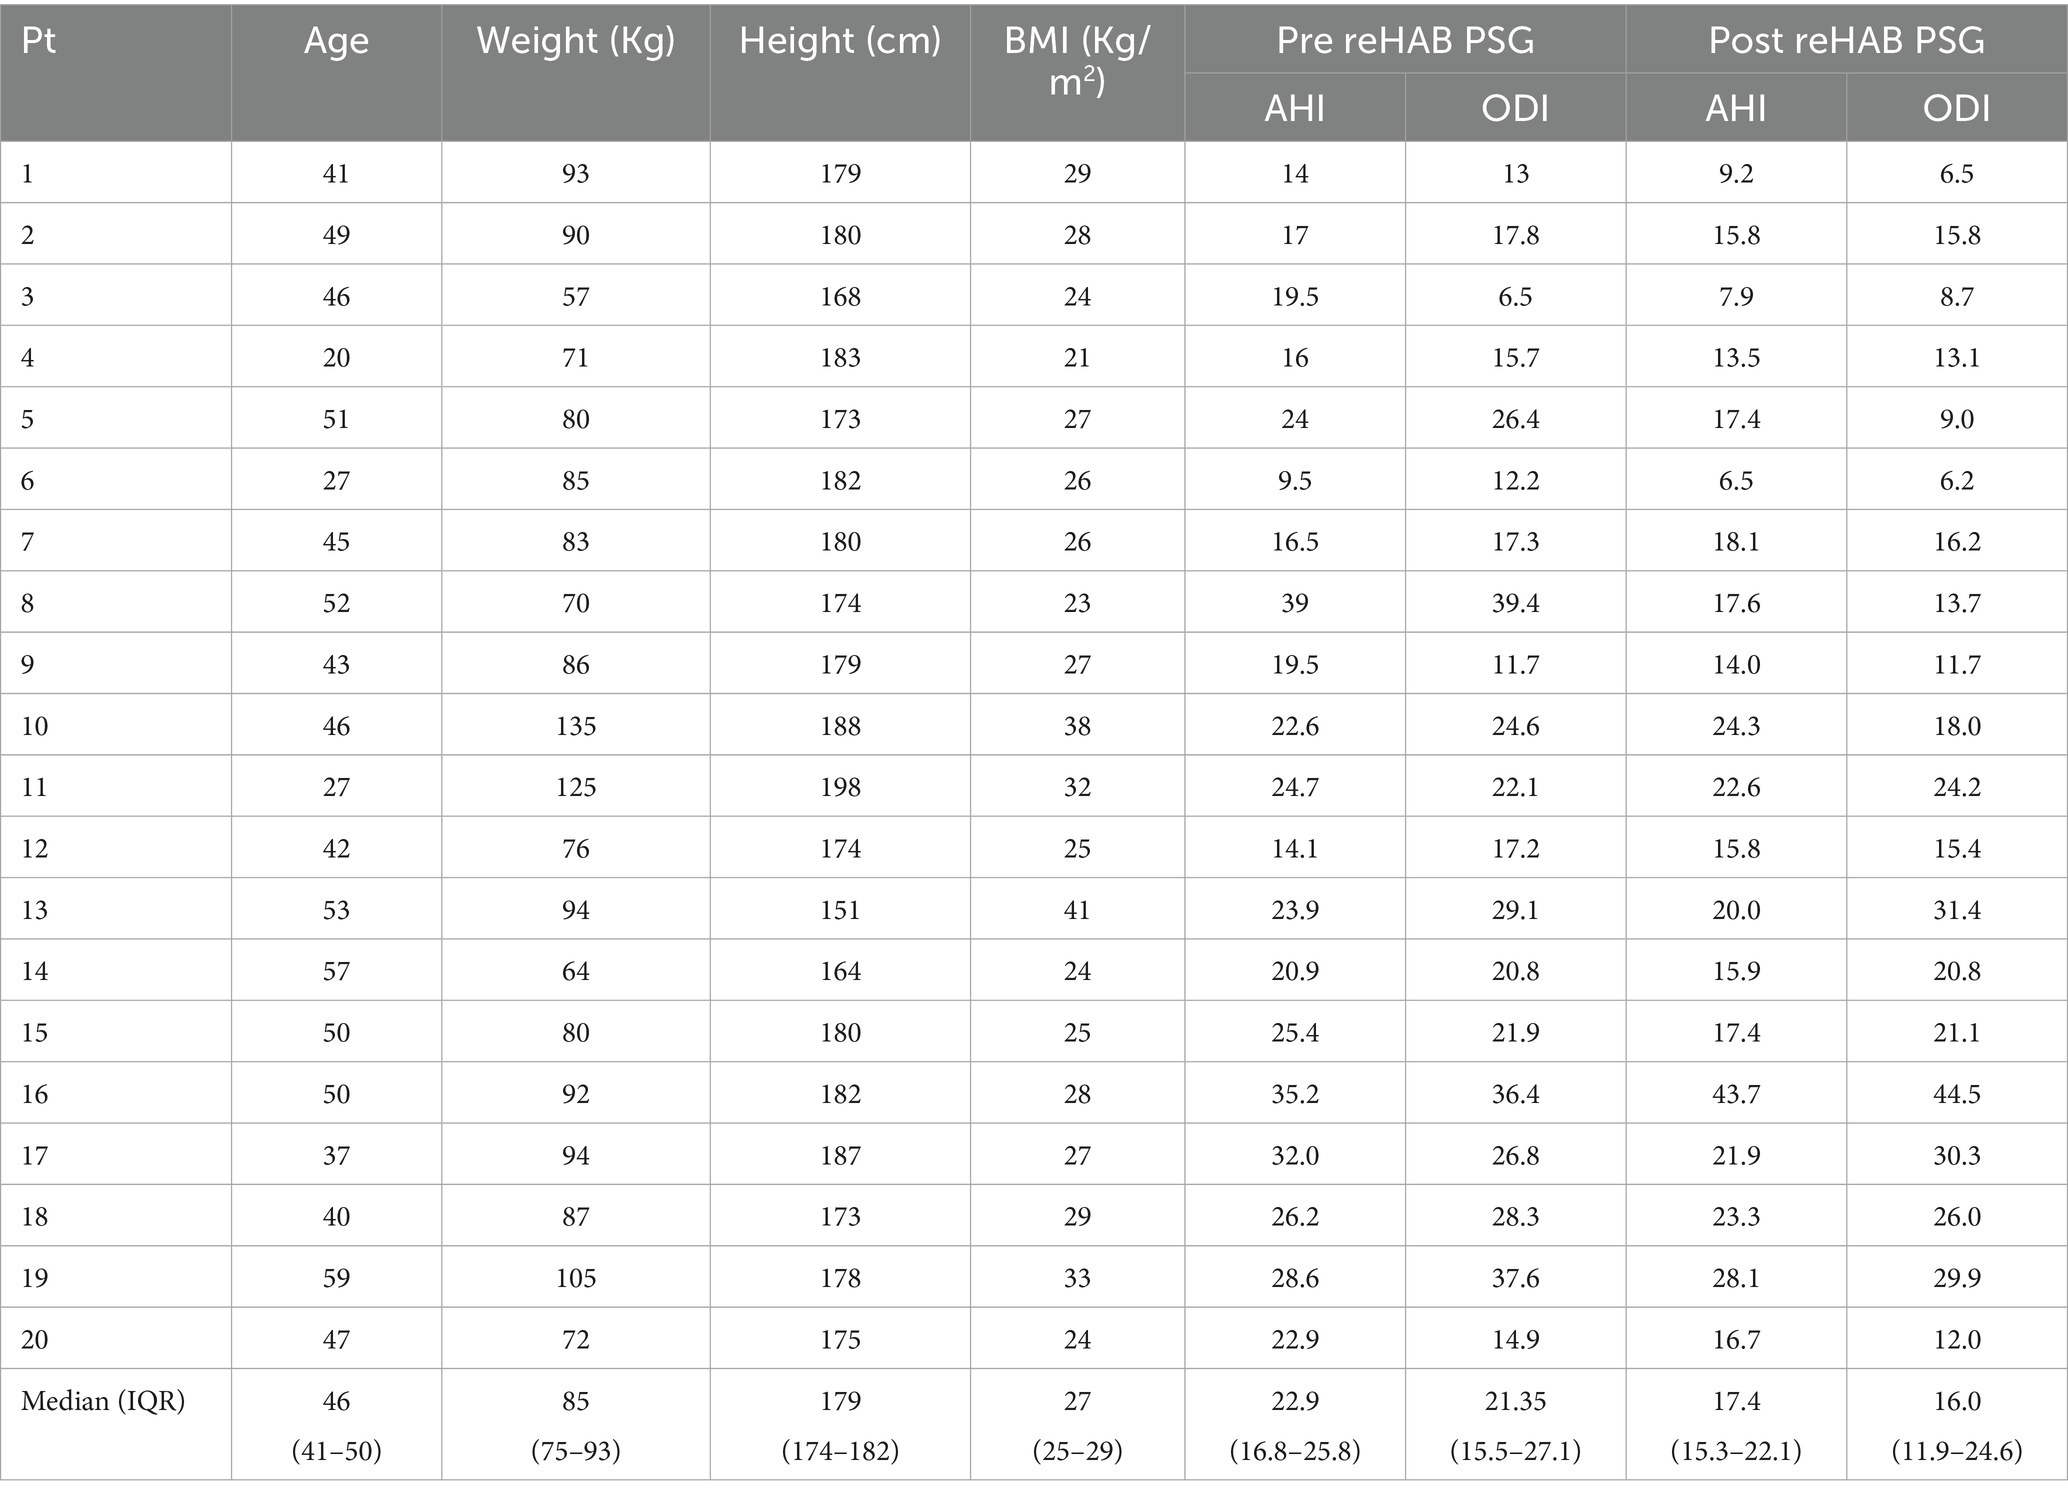This screenshot has height=1498, width=2068.
Task: Select the "Pre reHAB PSG" group header
Action: [1405, 40]
